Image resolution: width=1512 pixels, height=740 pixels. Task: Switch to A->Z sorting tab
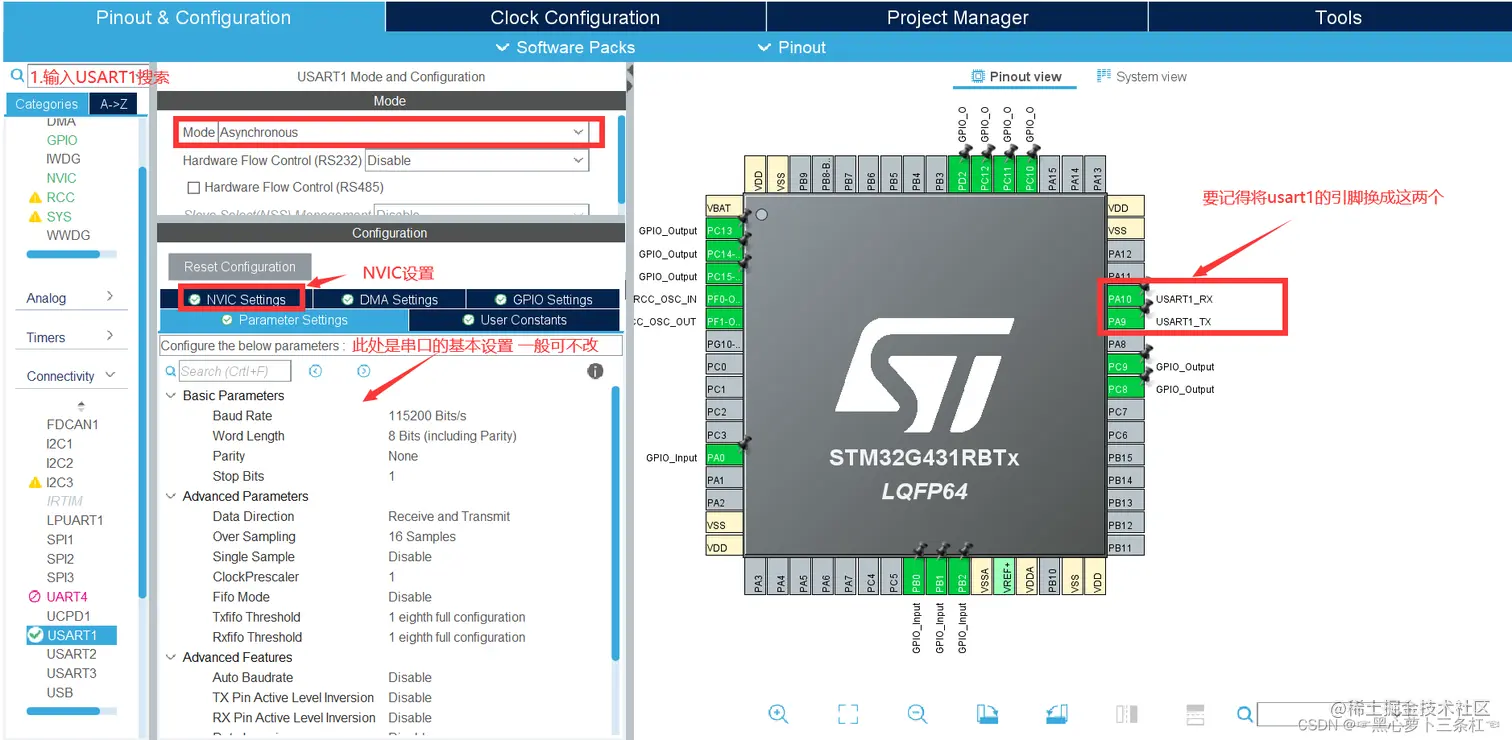113,104
